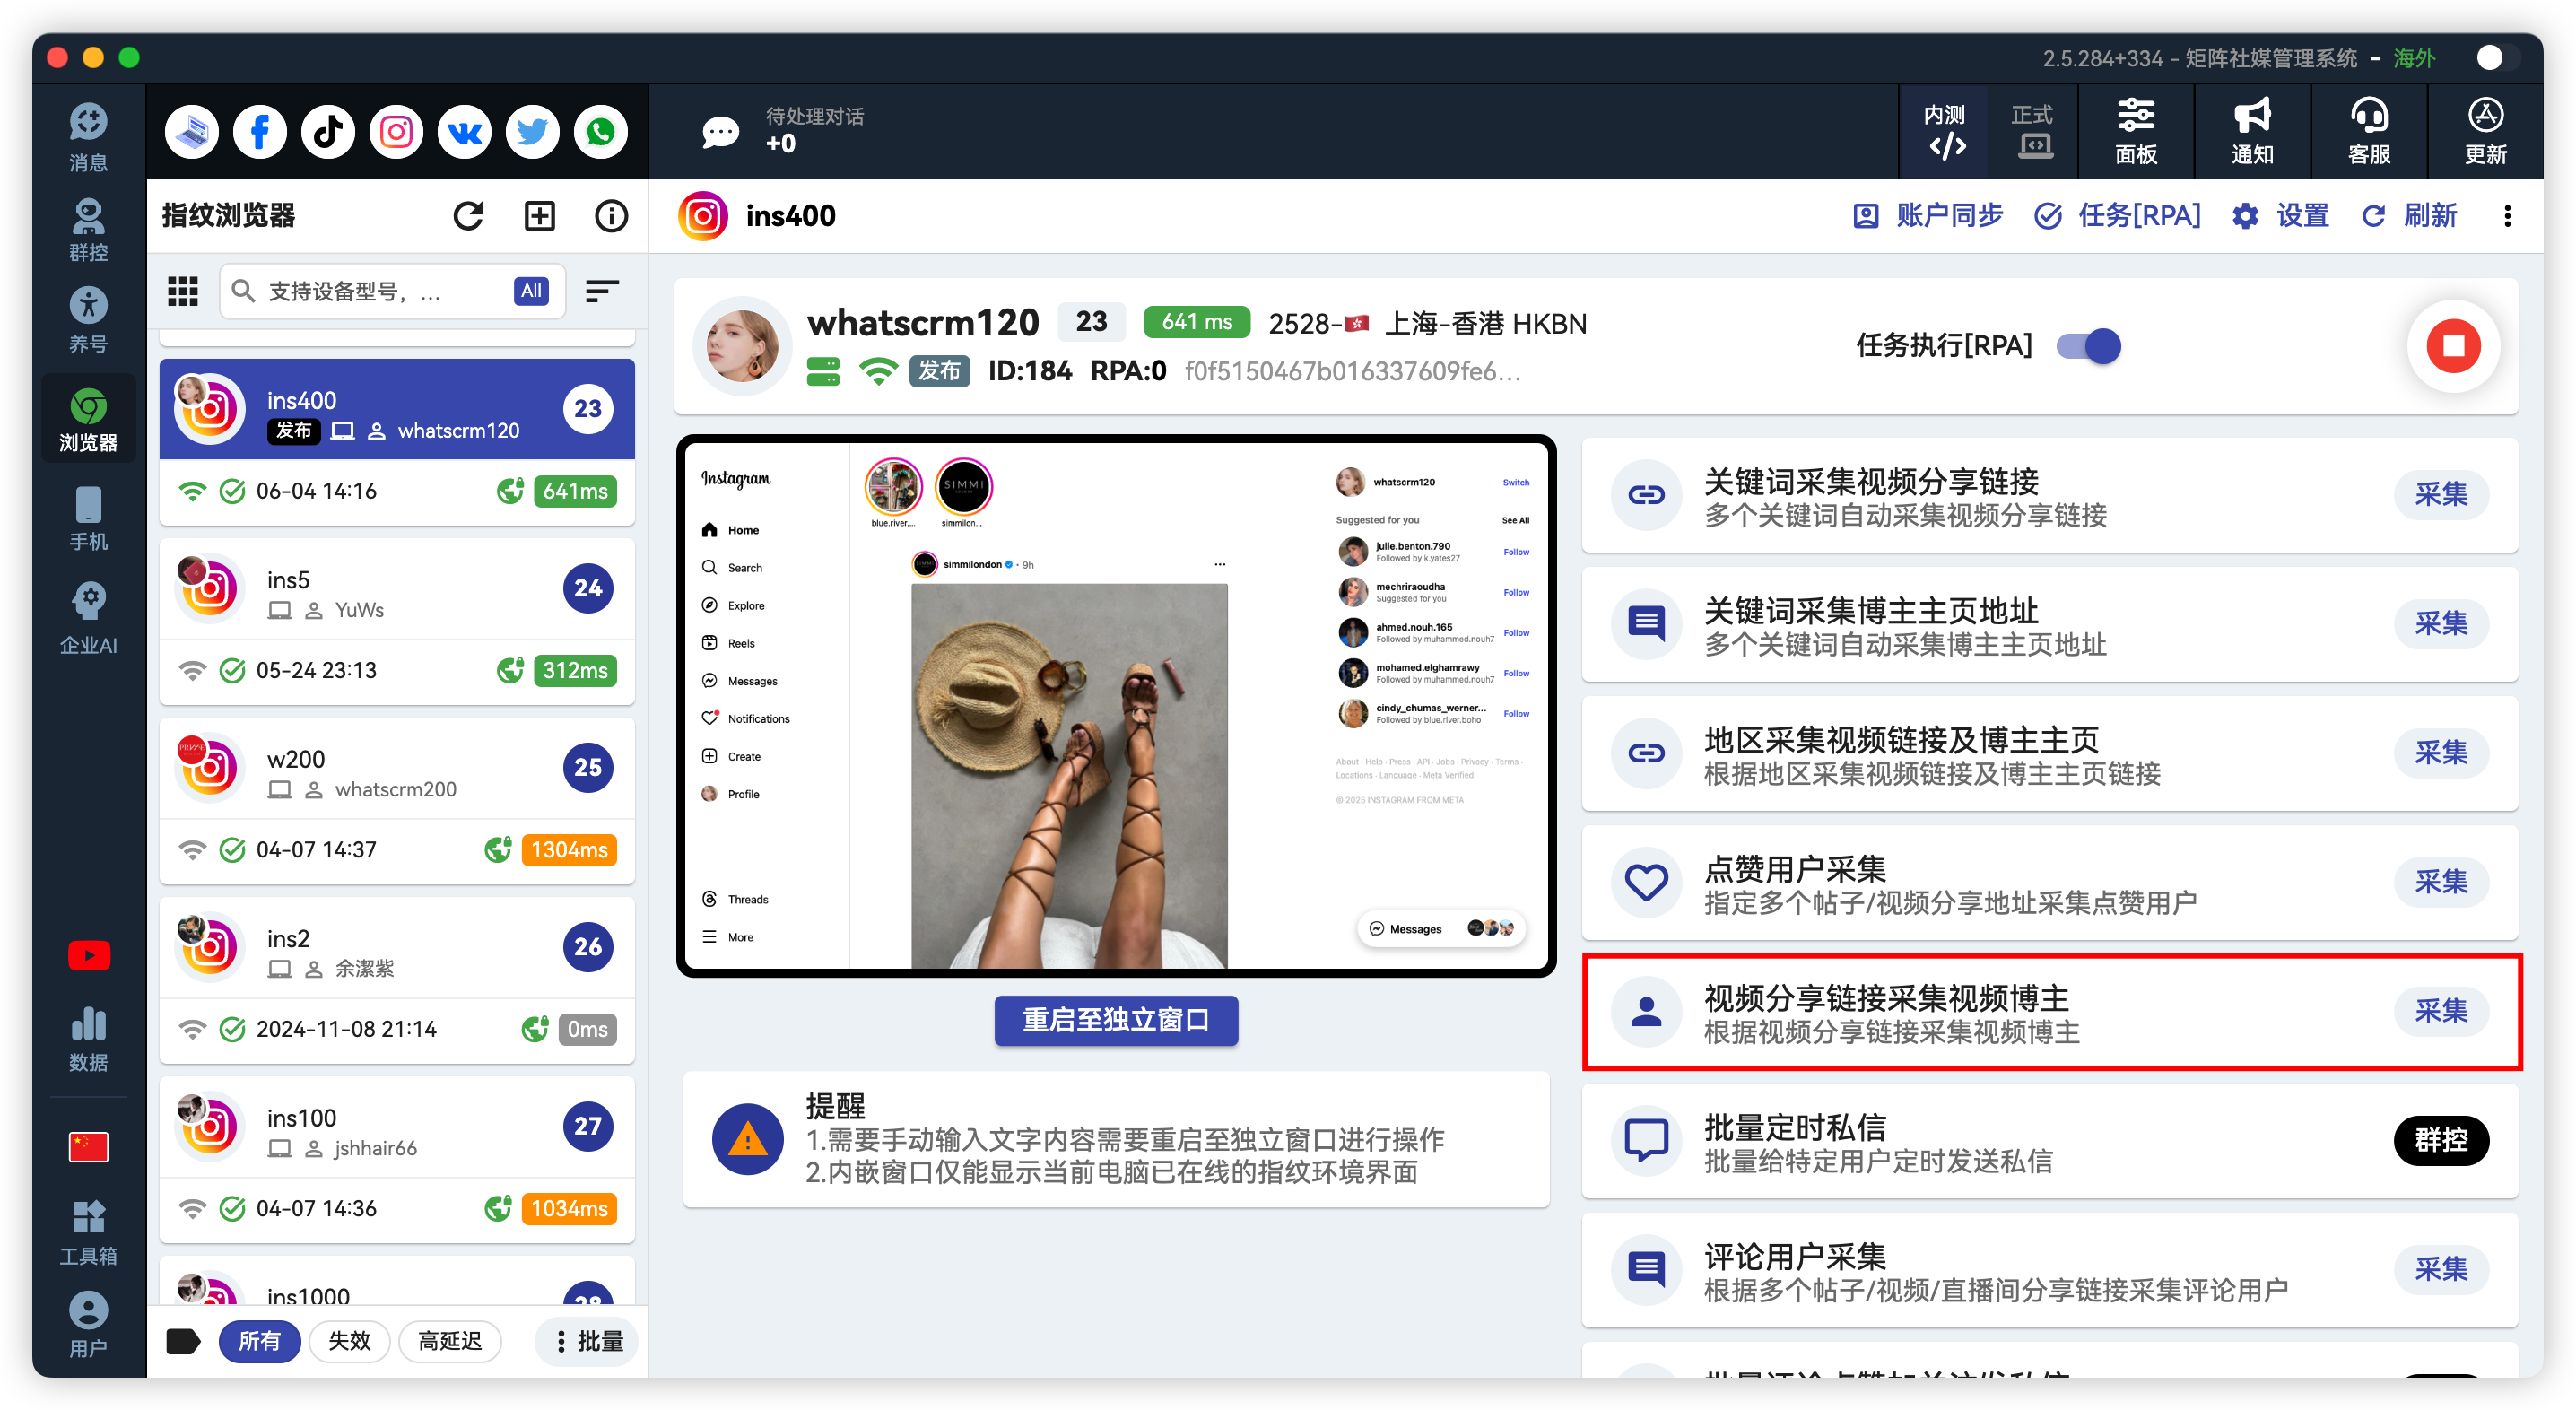This screenshot has width=2576, height=1410.
Task: Select the 失效 filter tab
Action: (349, 1341)
